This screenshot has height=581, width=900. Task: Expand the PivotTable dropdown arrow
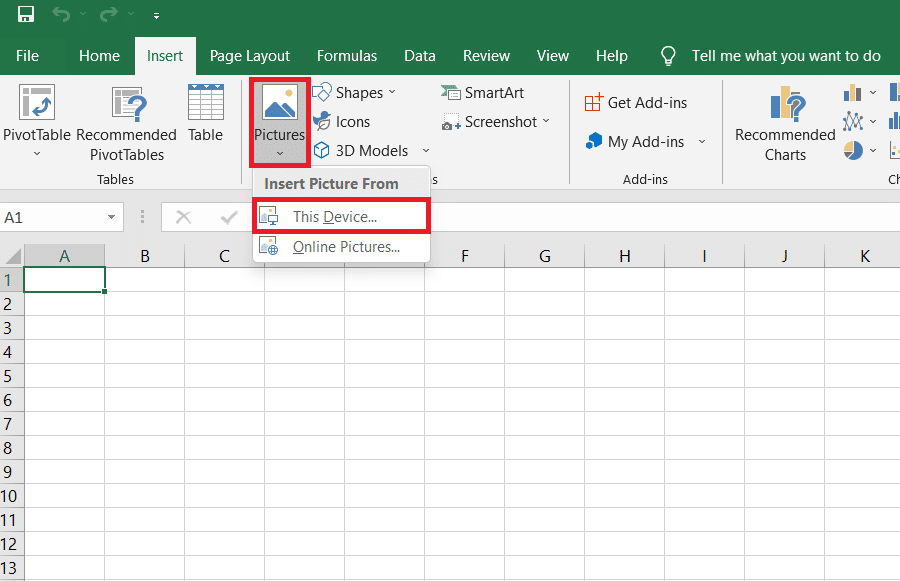[37, 154]
